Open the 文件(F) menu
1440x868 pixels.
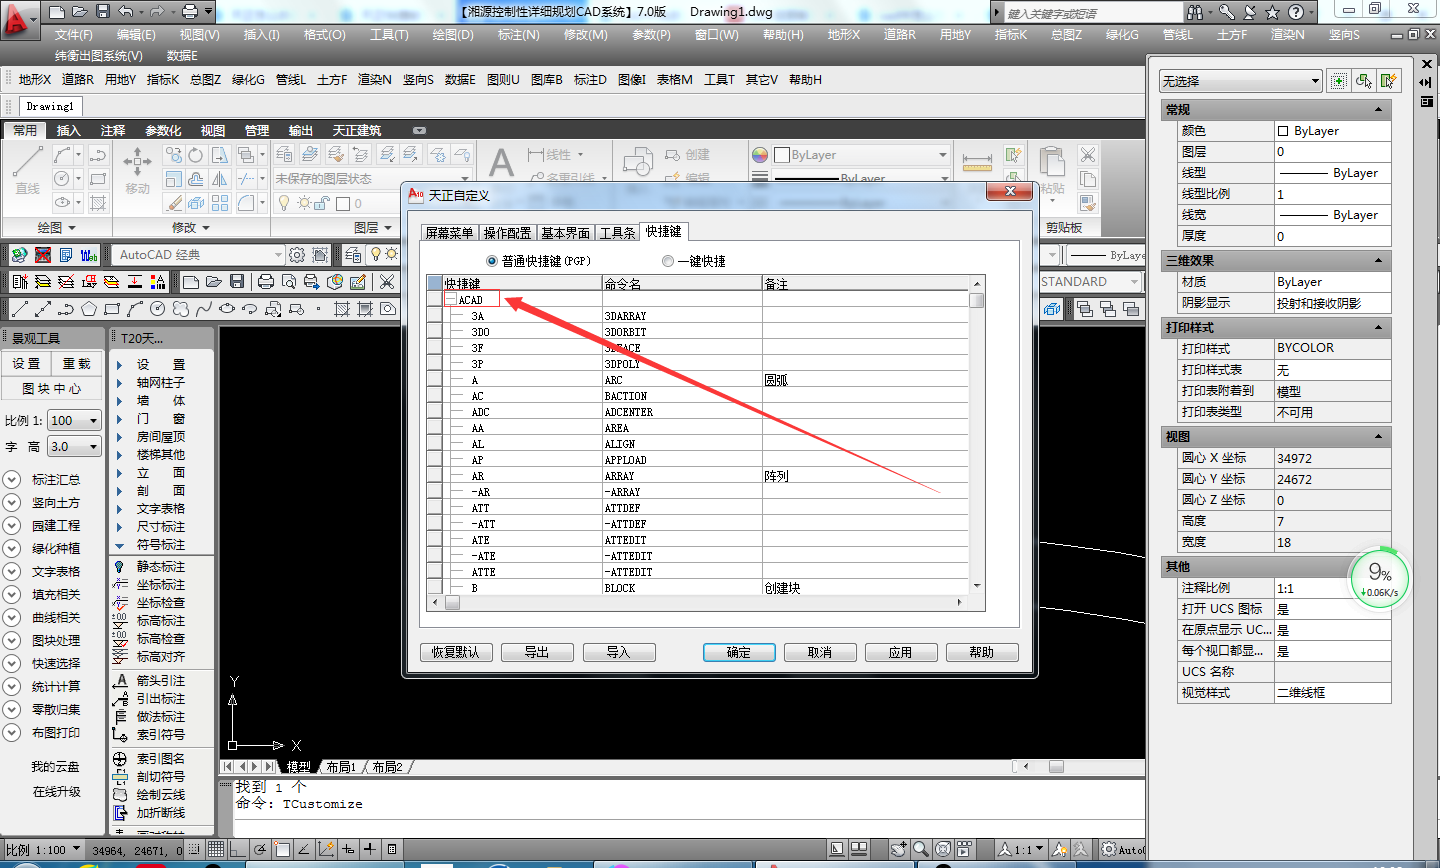(x=74, y=35)
